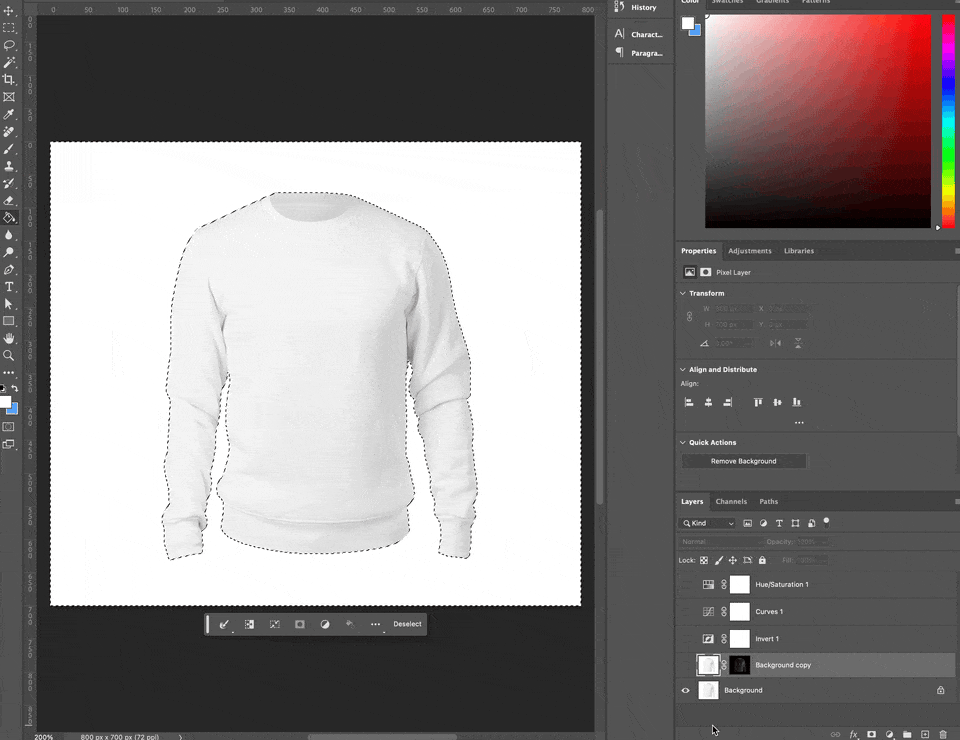Select the Rectangle shape tool
The height and width of the screenshot is (740, 960).
tap(9, 321)
